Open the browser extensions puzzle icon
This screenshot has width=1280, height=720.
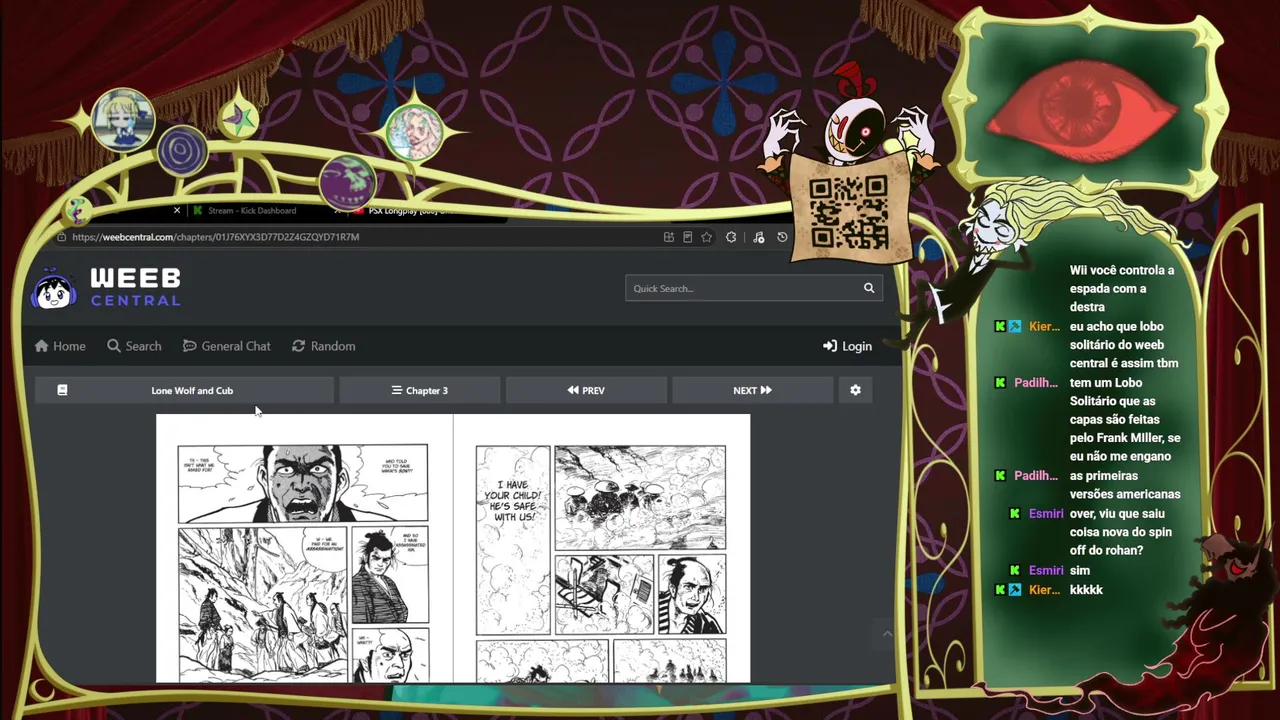tap(731, 237)
